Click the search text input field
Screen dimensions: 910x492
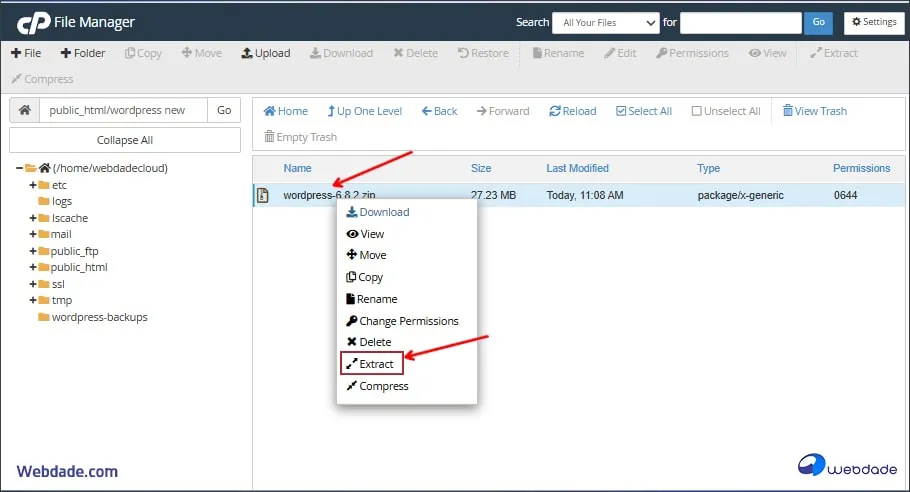[740, 22]
